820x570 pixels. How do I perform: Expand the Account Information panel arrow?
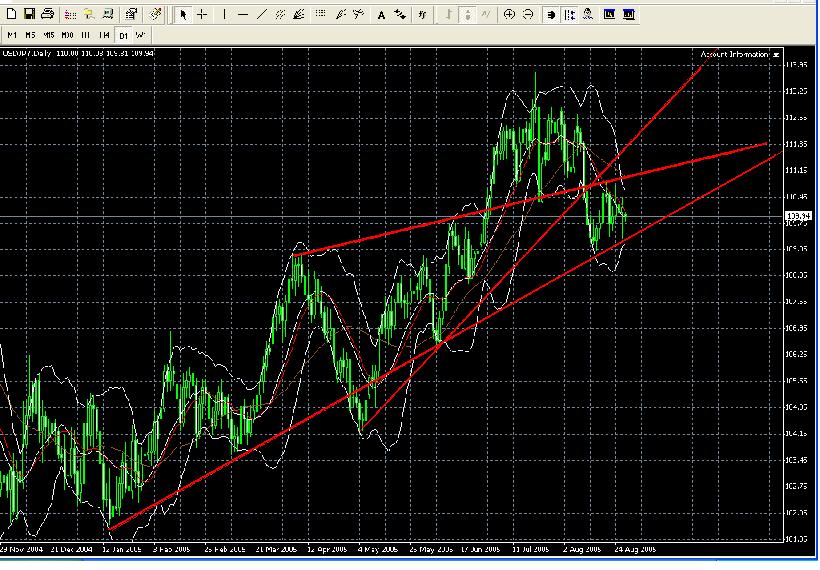click(776, 54)
